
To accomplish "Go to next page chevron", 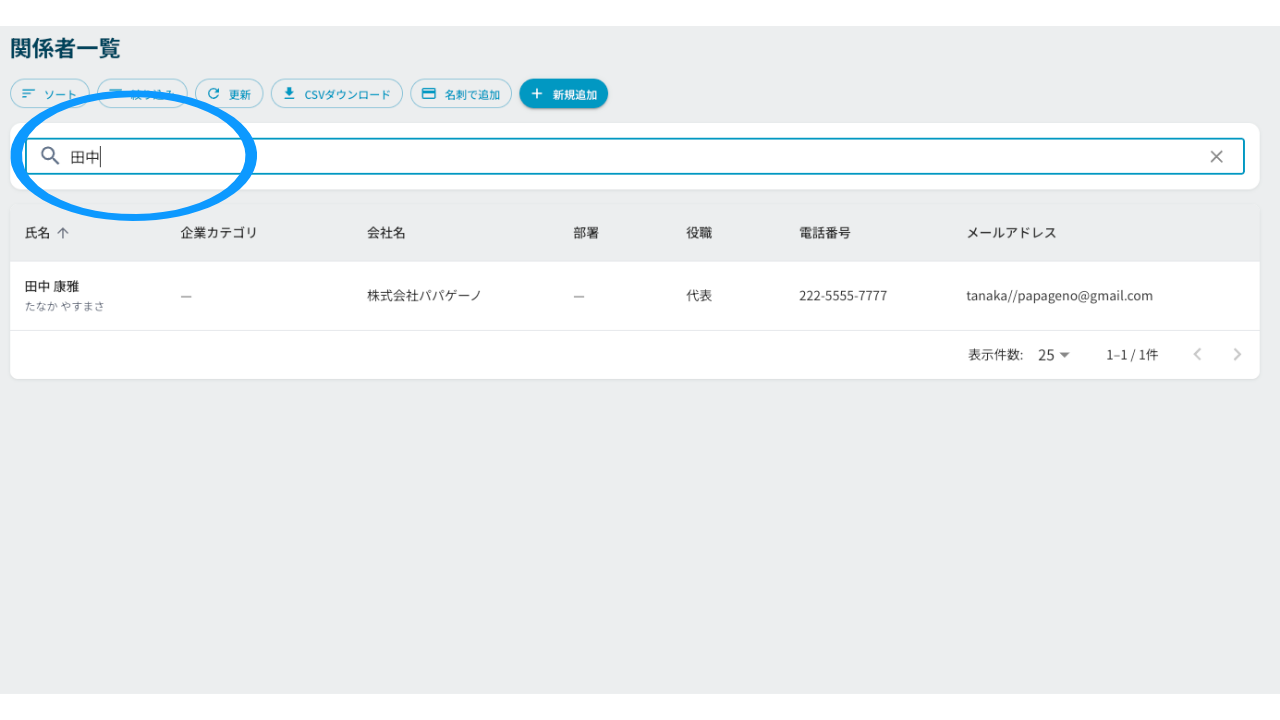I will (x=1237, y=354).
